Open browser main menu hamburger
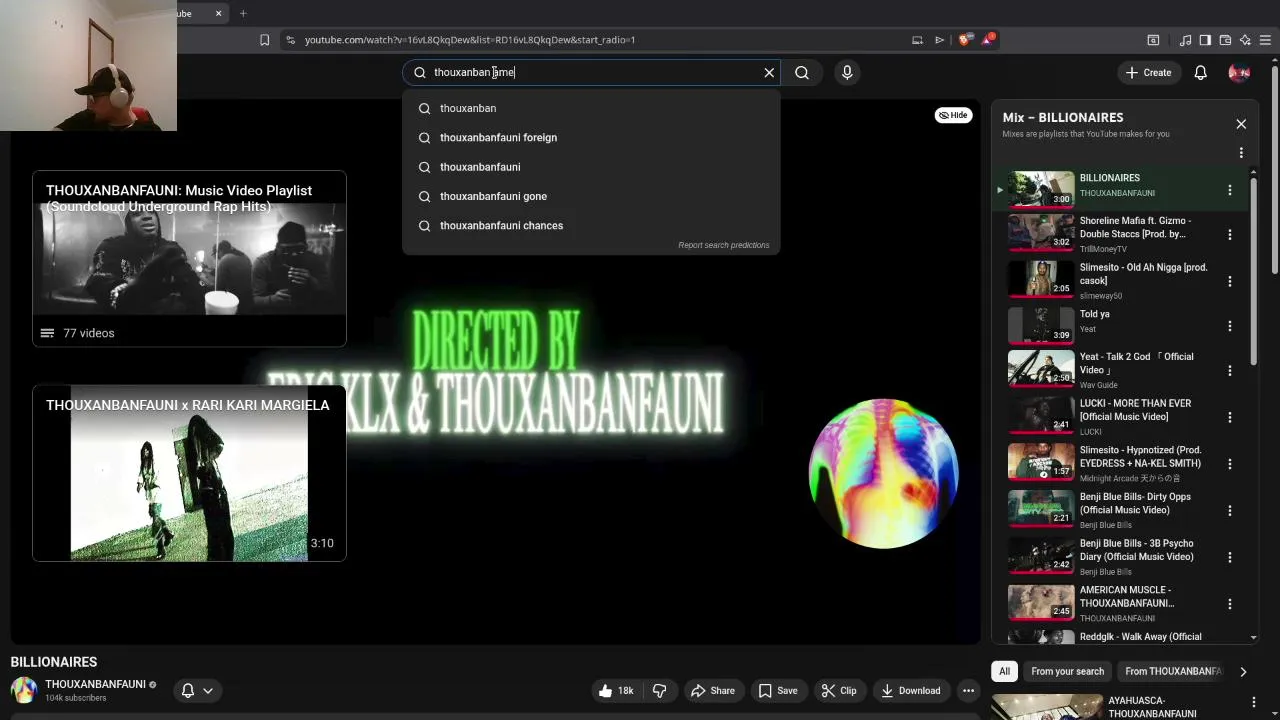Viewport: 1280px width, 720px height. [1265, 40]
